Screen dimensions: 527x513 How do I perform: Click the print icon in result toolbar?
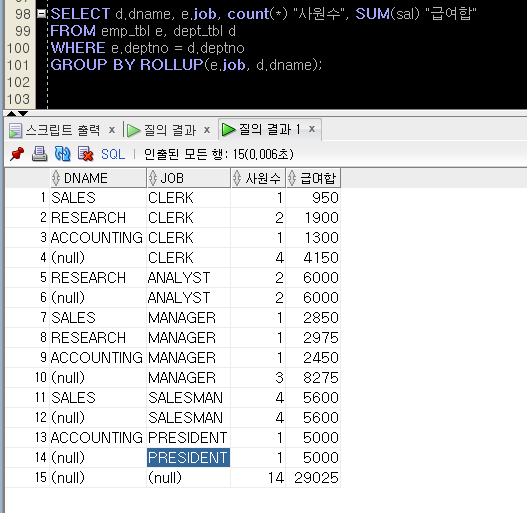tap(39, 154)
